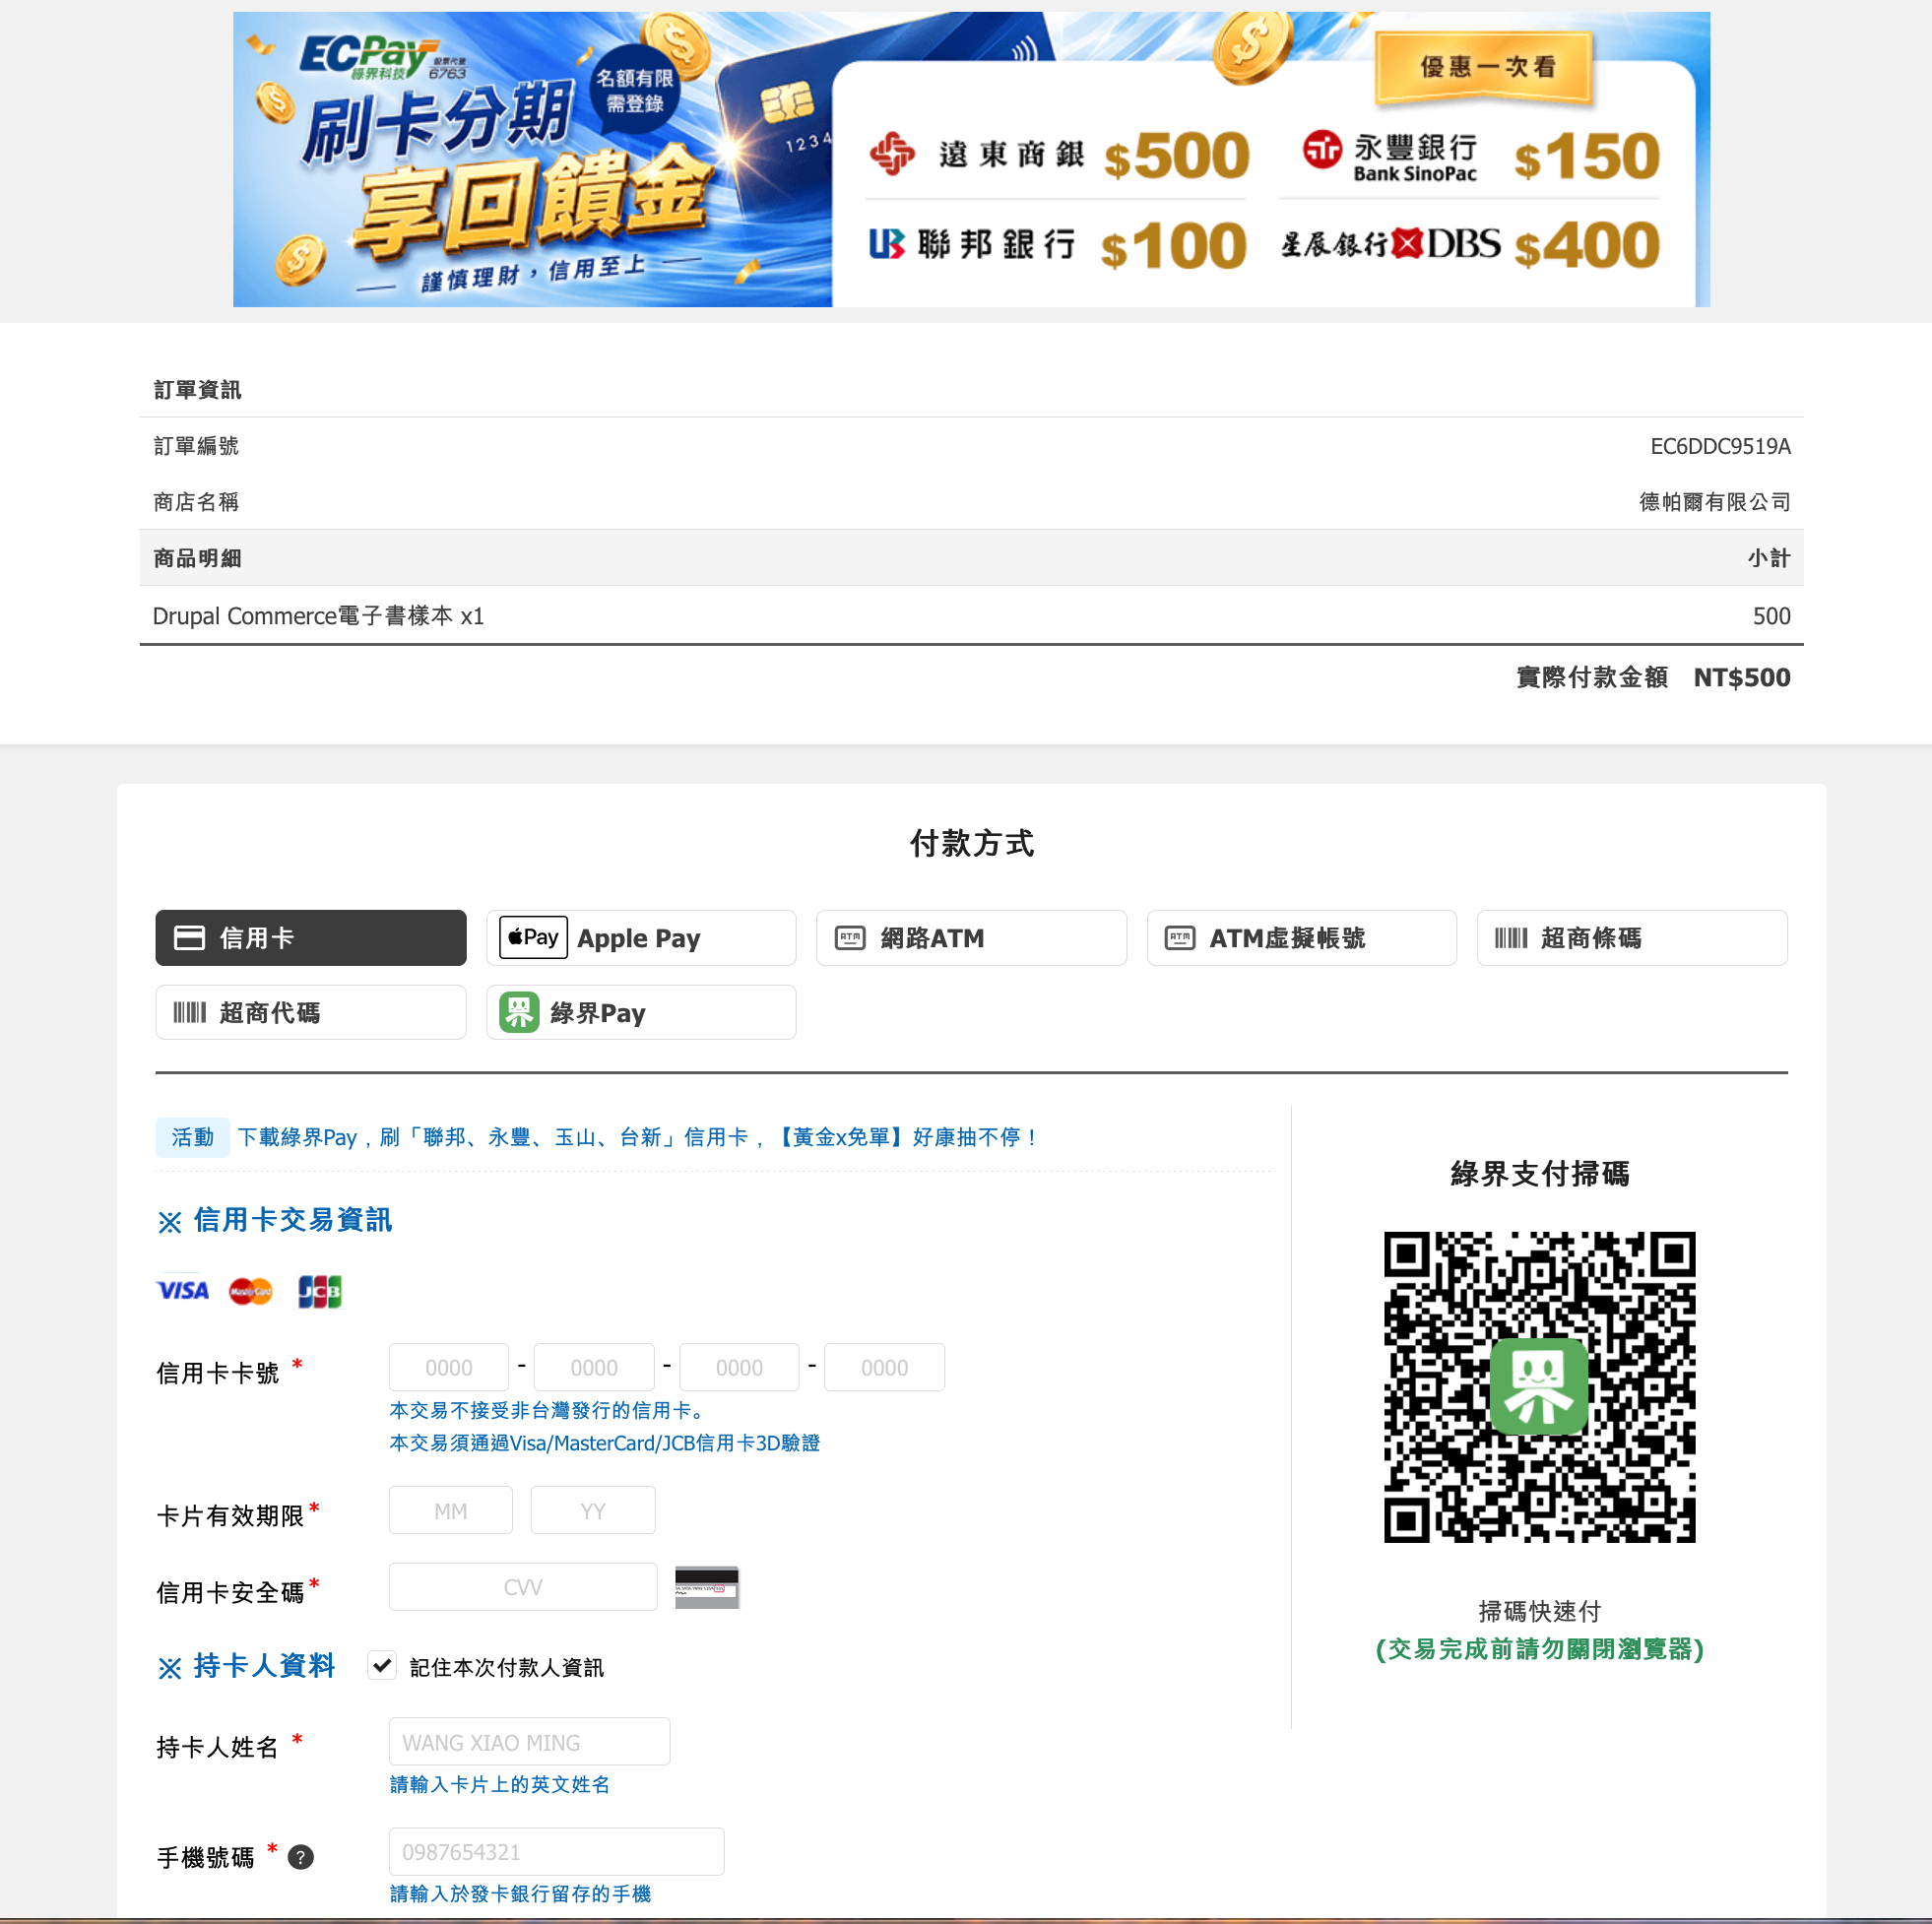Select the 信用卡 payment tab

[x=310, y=937]
